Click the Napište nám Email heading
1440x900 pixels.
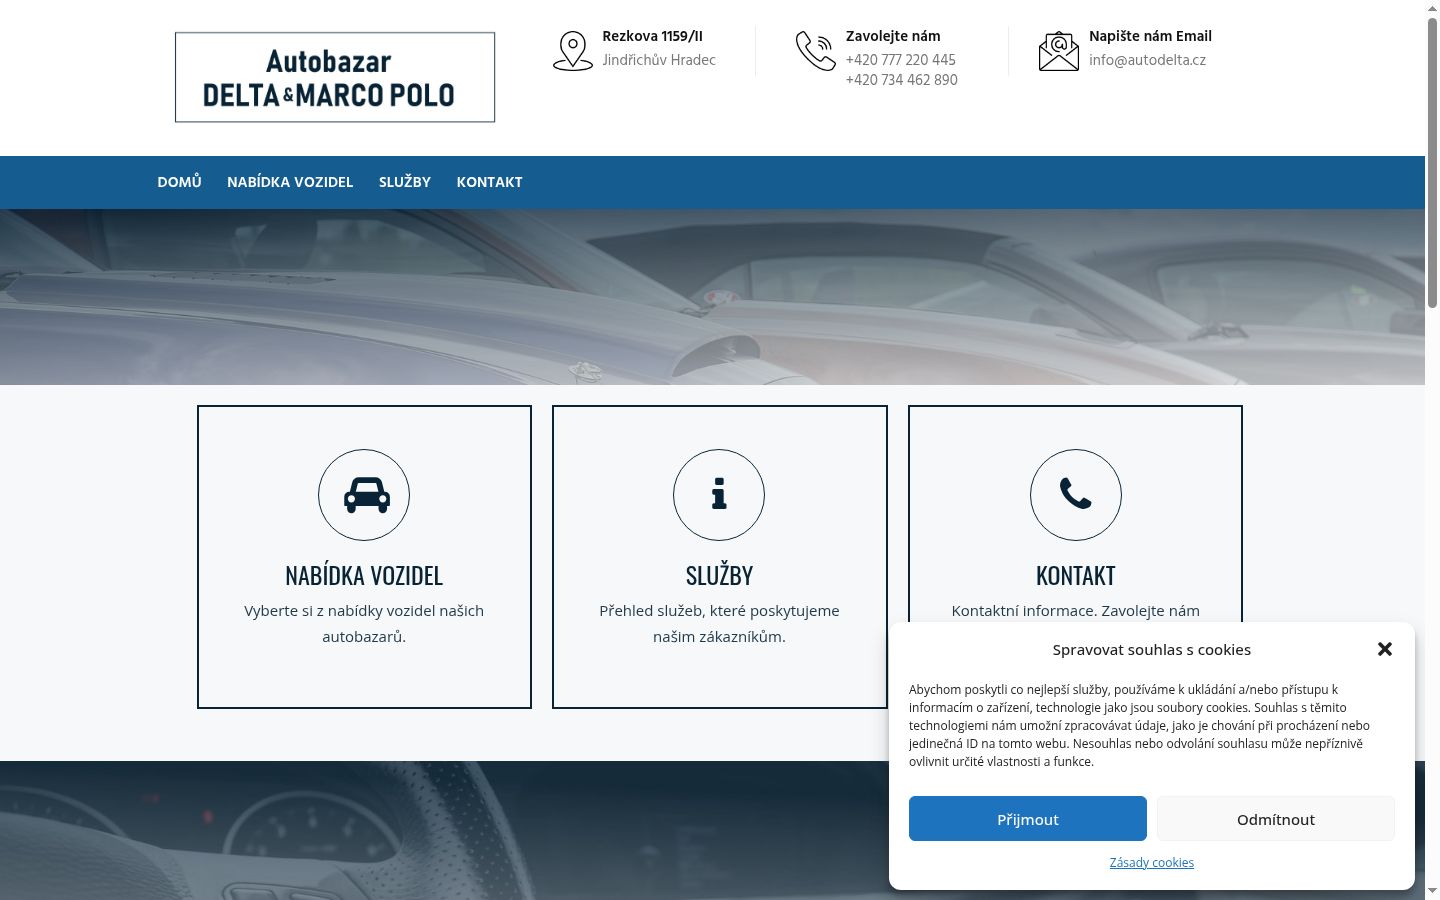click(1150, 36)
